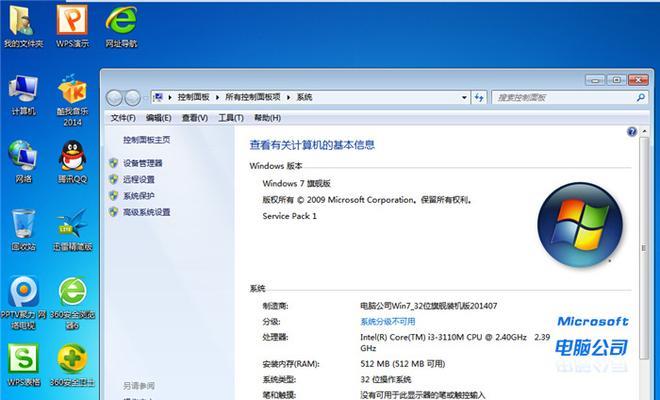
Task: Click the scroll-up arrow of the vertical scrollbar
Action: point(644,132)
